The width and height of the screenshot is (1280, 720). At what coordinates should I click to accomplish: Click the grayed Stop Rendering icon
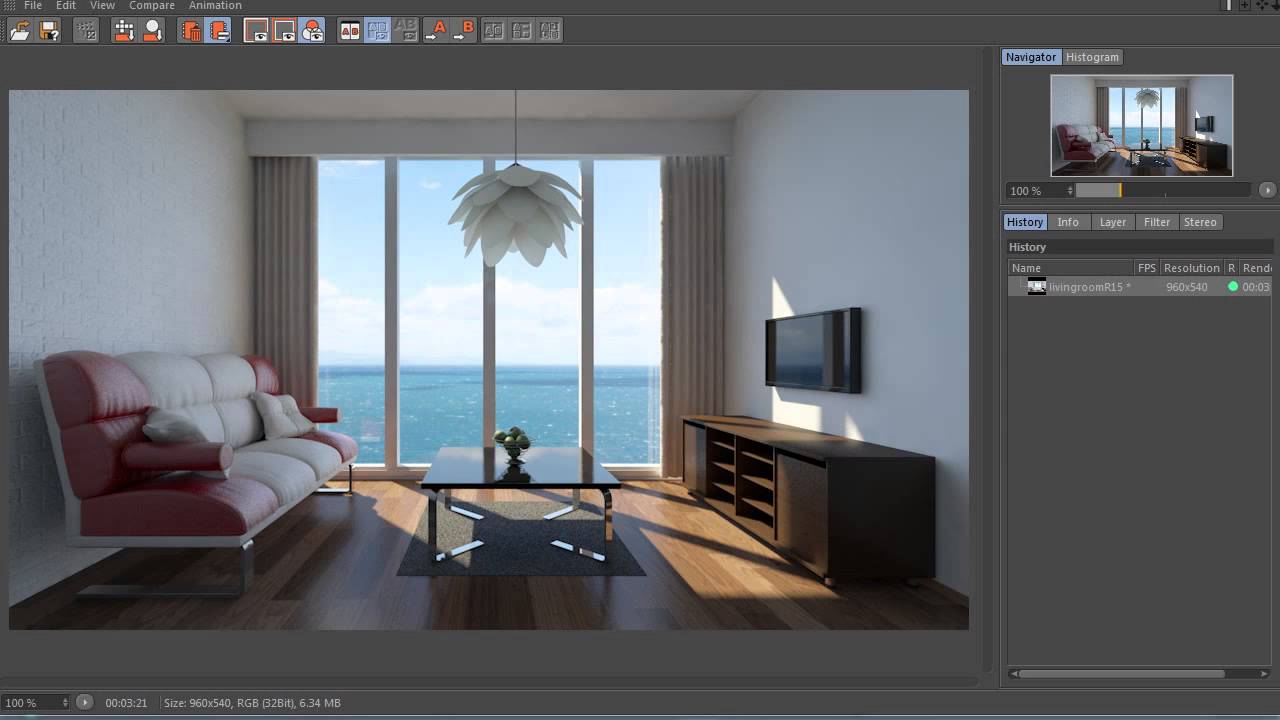(x=87, y=31)
